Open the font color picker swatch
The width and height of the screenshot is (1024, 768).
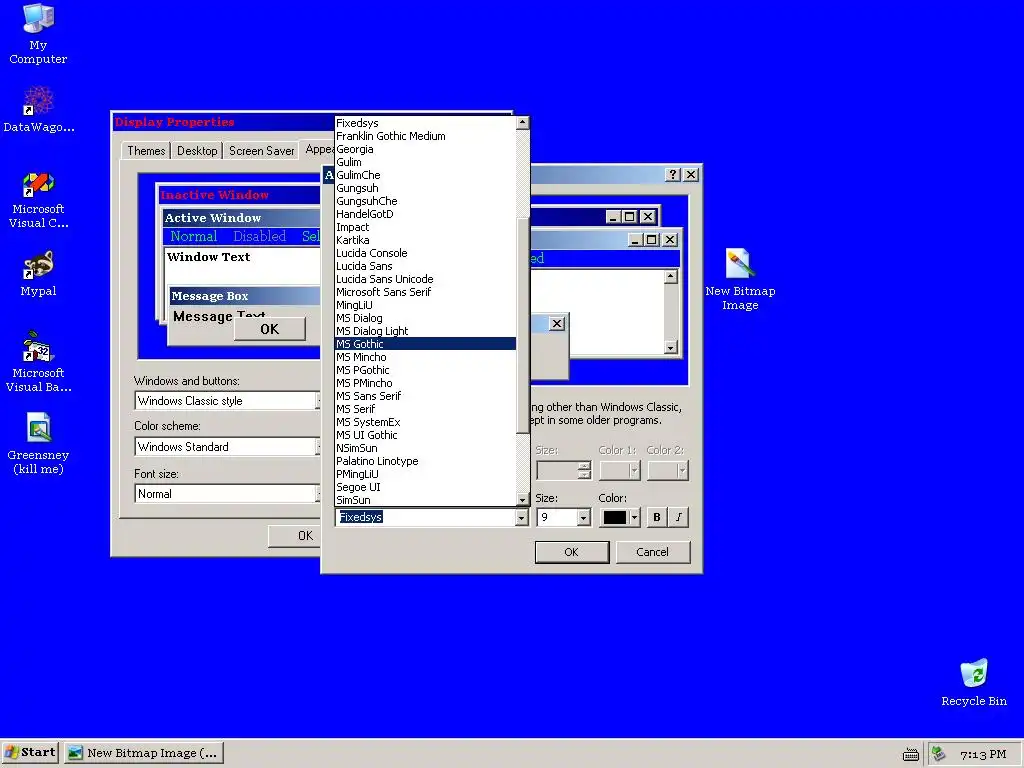tap(620, 517)
